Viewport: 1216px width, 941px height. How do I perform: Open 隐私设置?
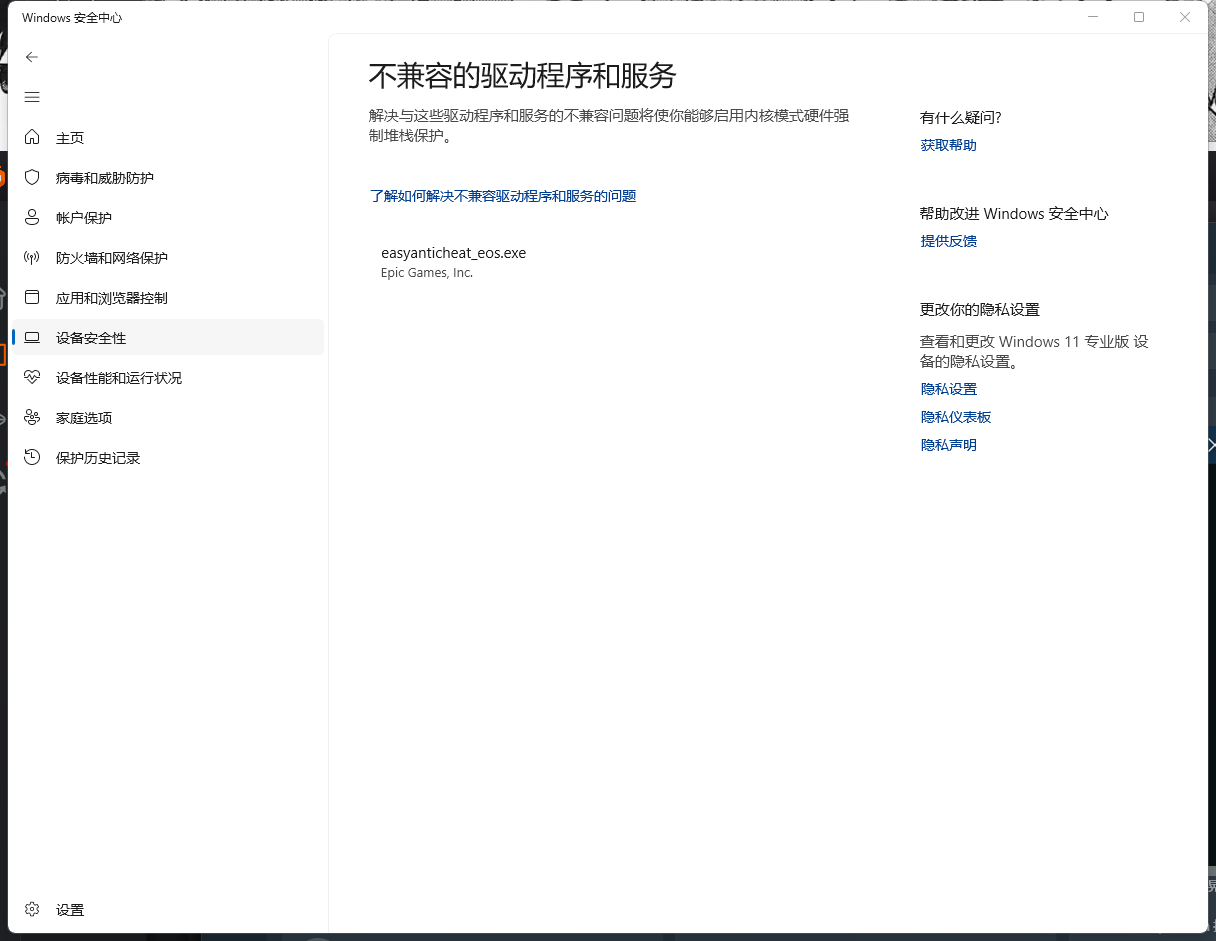(x=947, y=388)
